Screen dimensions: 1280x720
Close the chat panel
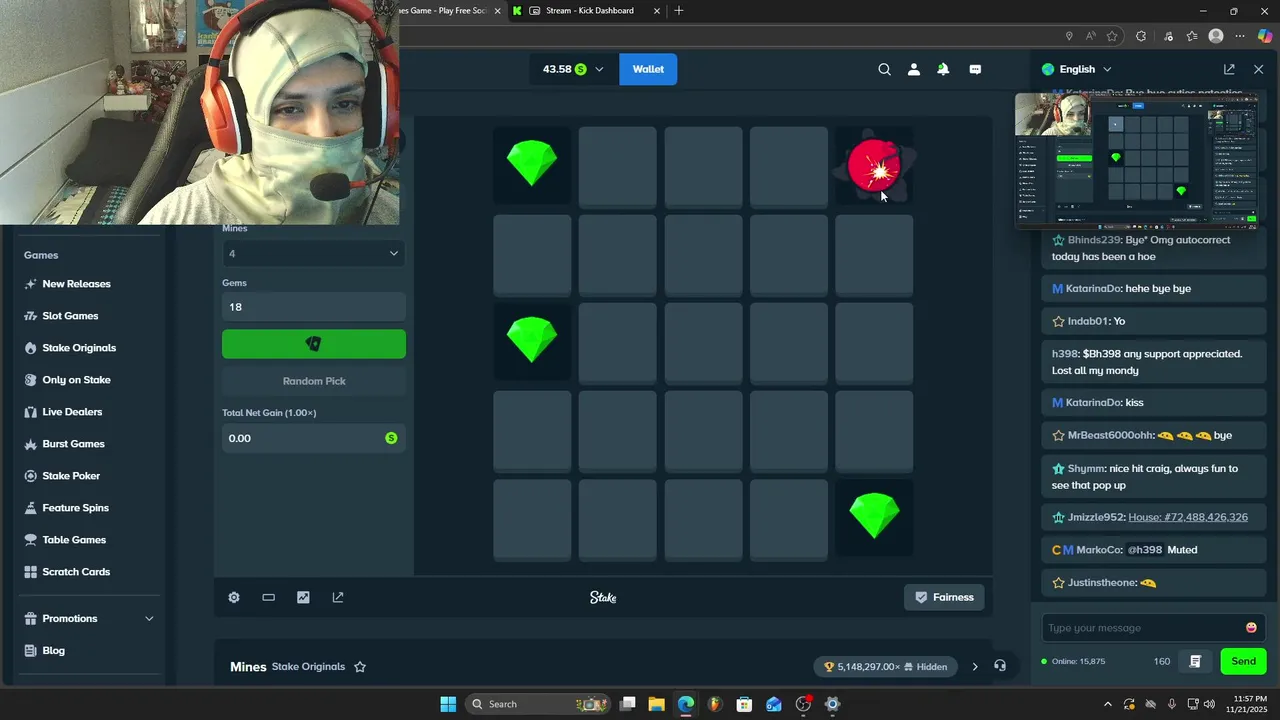1258,69
